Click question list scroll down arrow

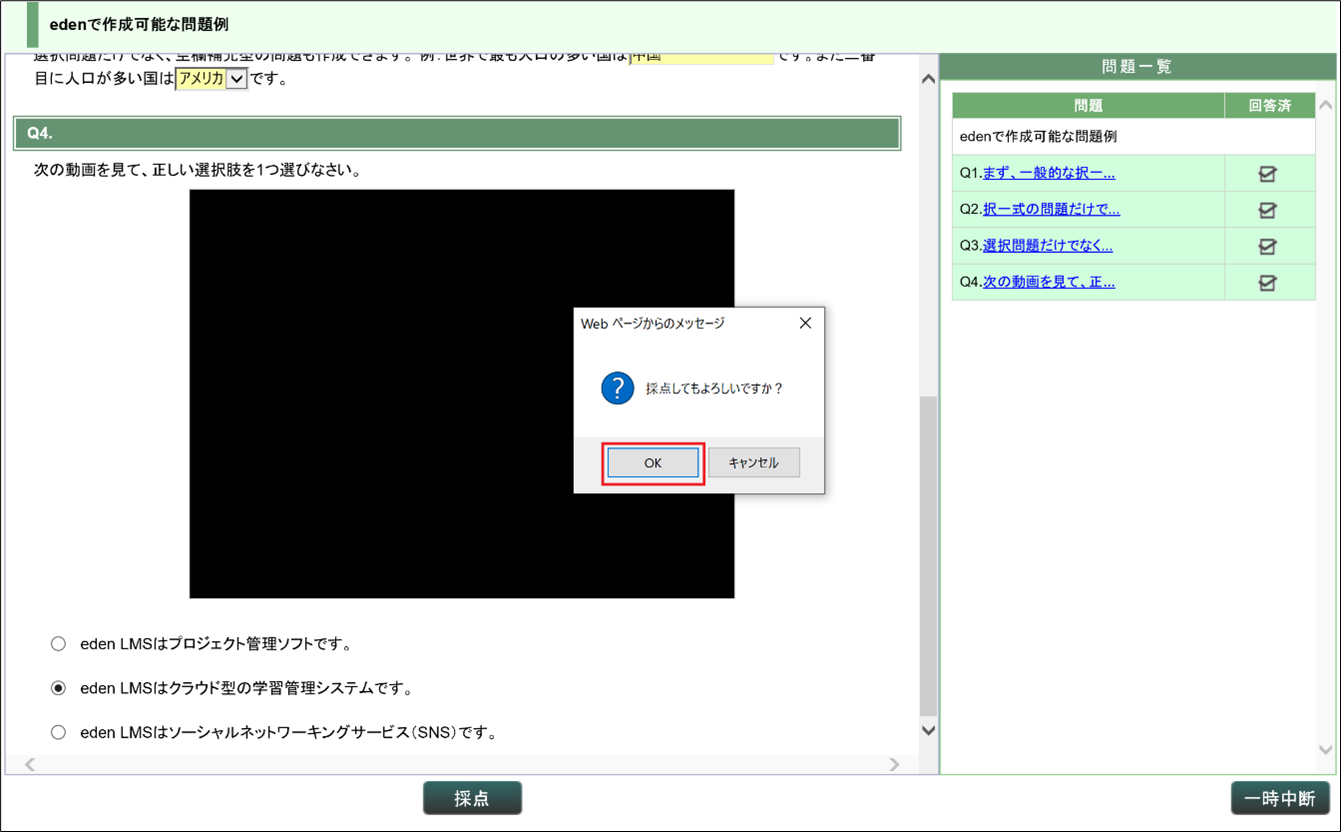pos(1326,749)
